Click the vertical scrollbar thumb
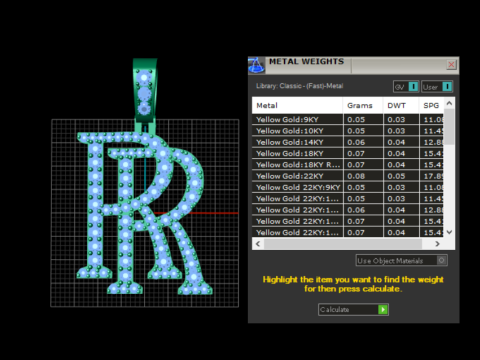Image resolution: width=480 pixels, height=360 pixels. [x=449, y=127]
